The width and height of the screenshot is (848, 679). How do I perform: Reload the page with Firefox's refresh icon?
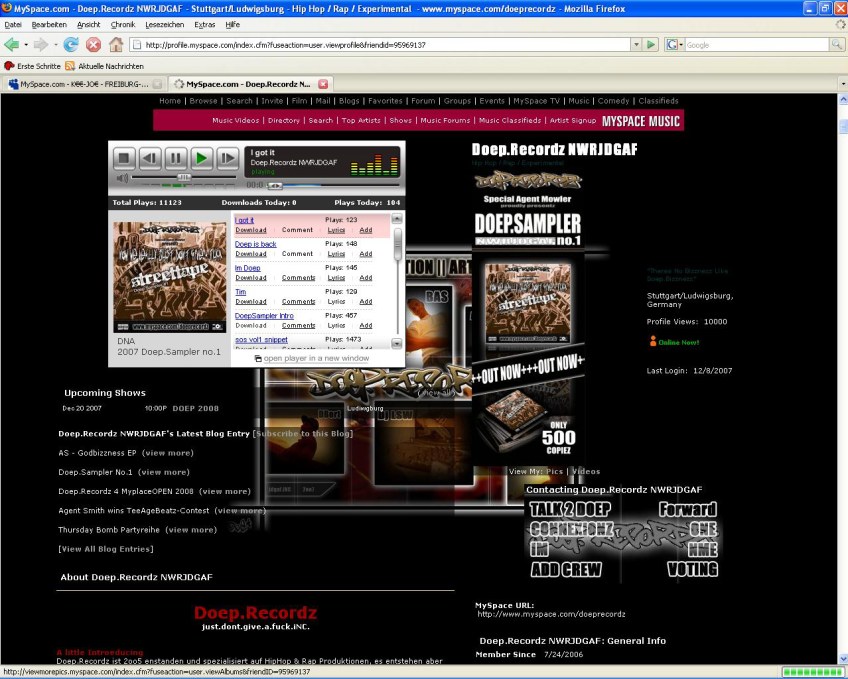pyautogui.click(x=71, y=45)
